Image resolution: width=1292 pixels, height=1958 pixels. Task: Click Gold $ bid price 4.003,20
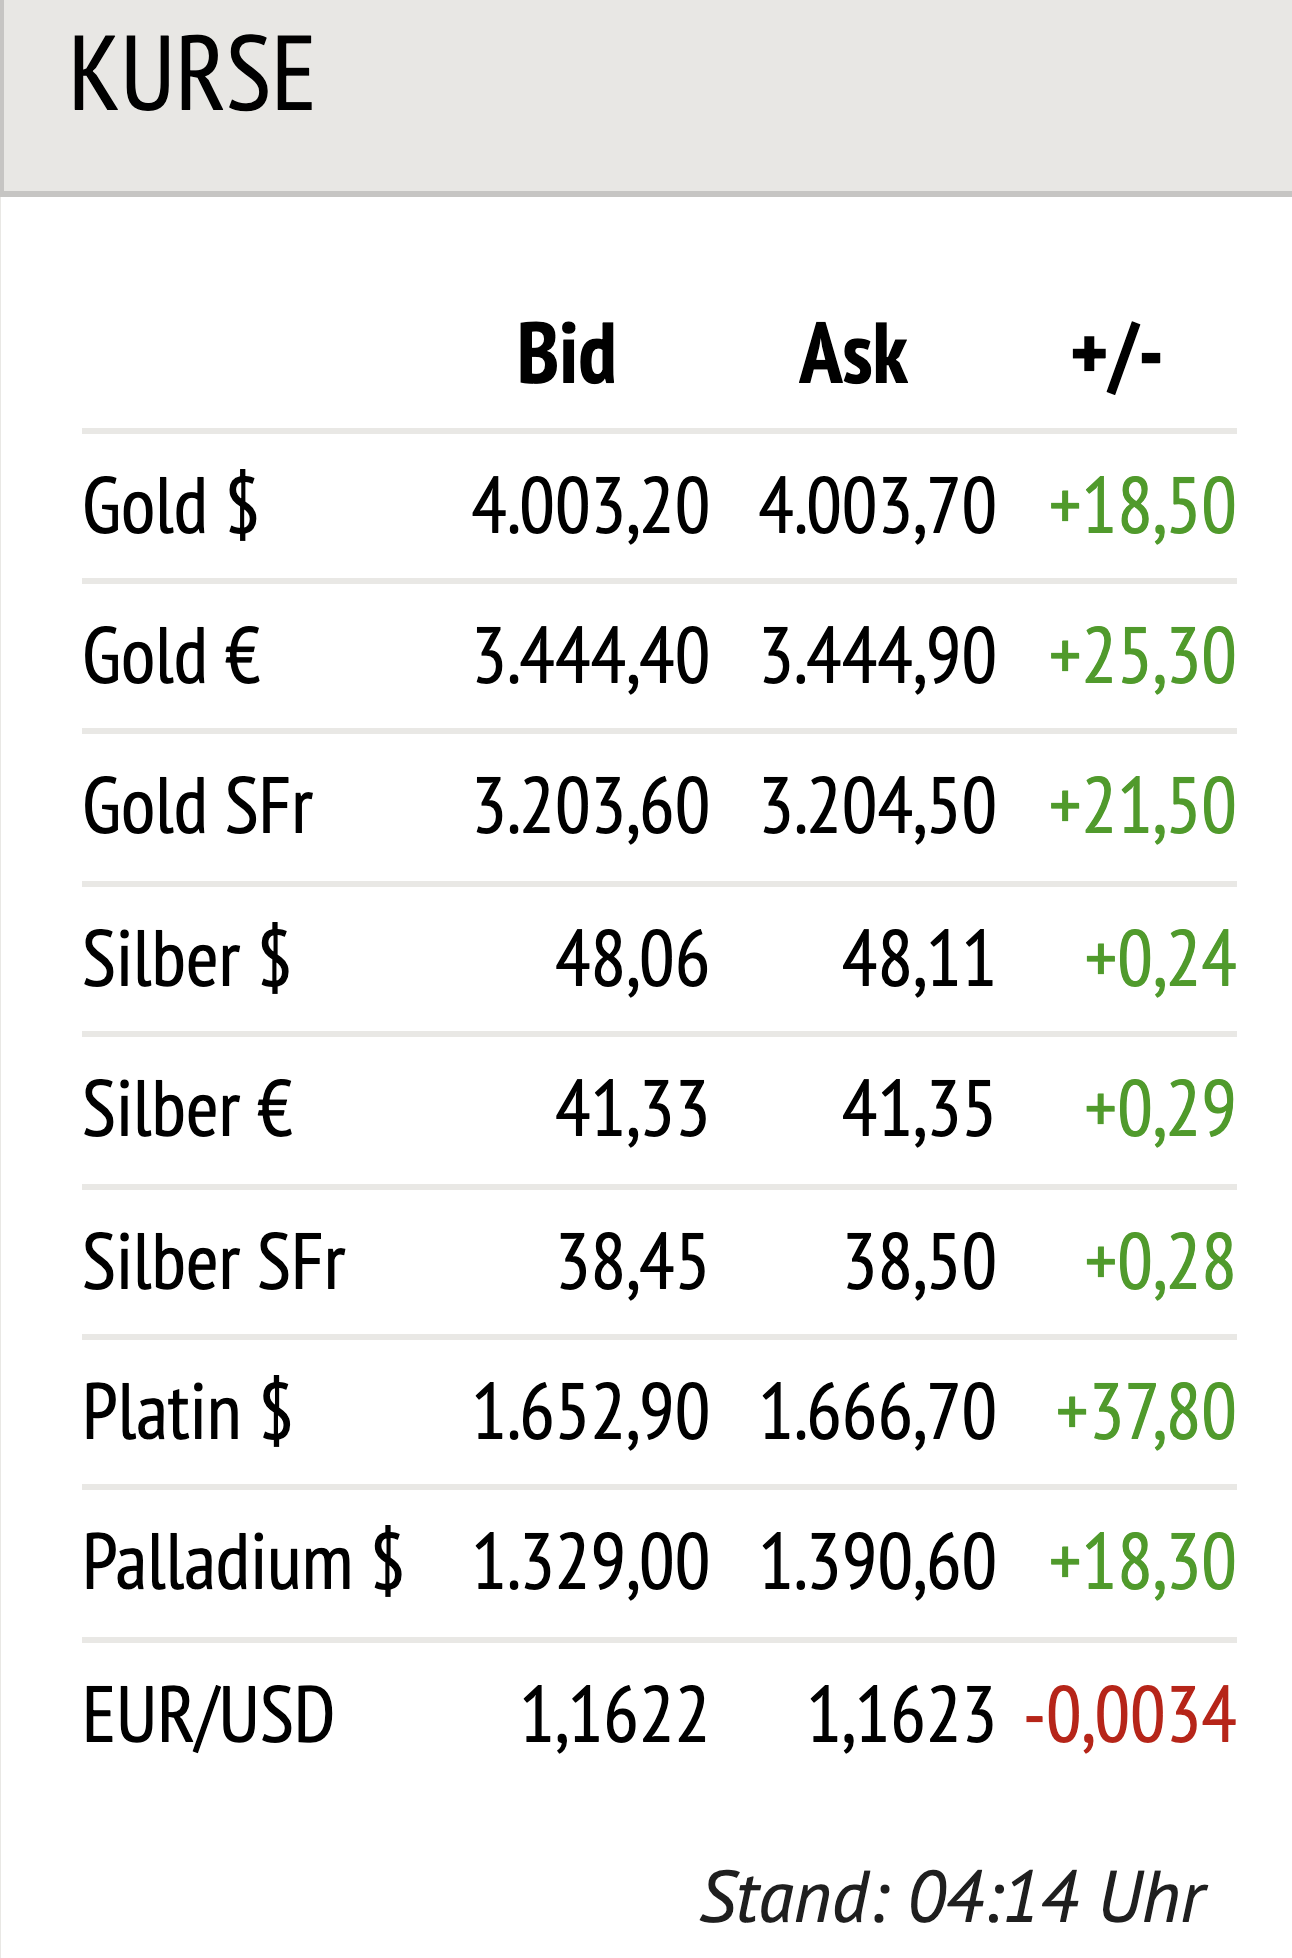click(590, 506)
